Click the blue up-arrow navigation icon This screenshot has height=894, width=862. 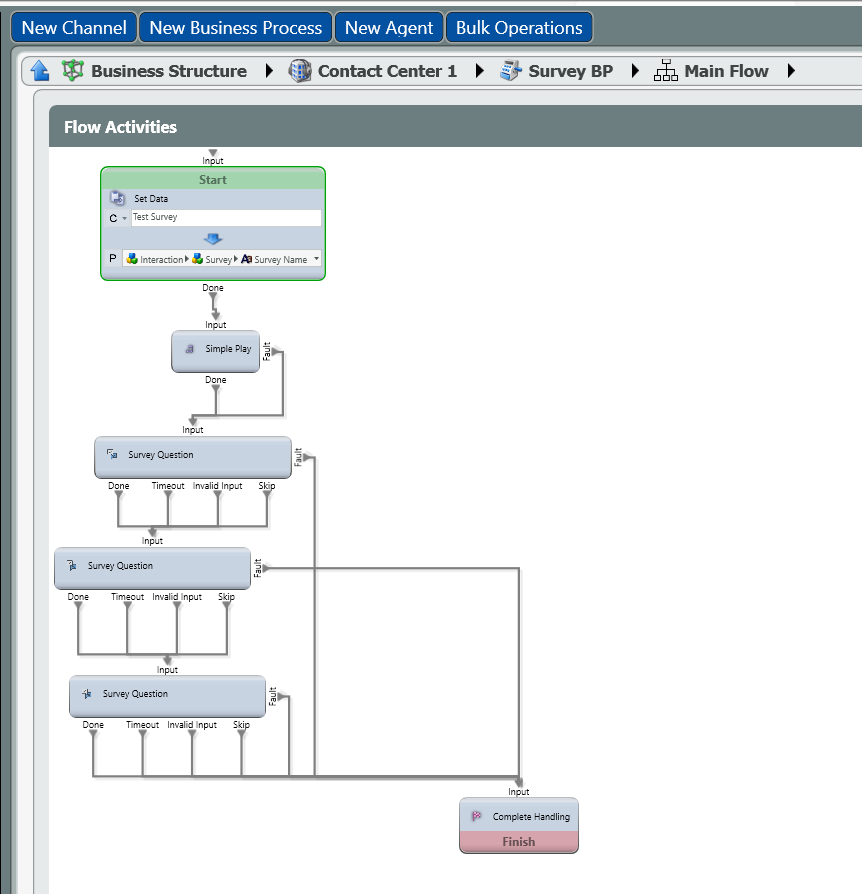click(40, 71)
